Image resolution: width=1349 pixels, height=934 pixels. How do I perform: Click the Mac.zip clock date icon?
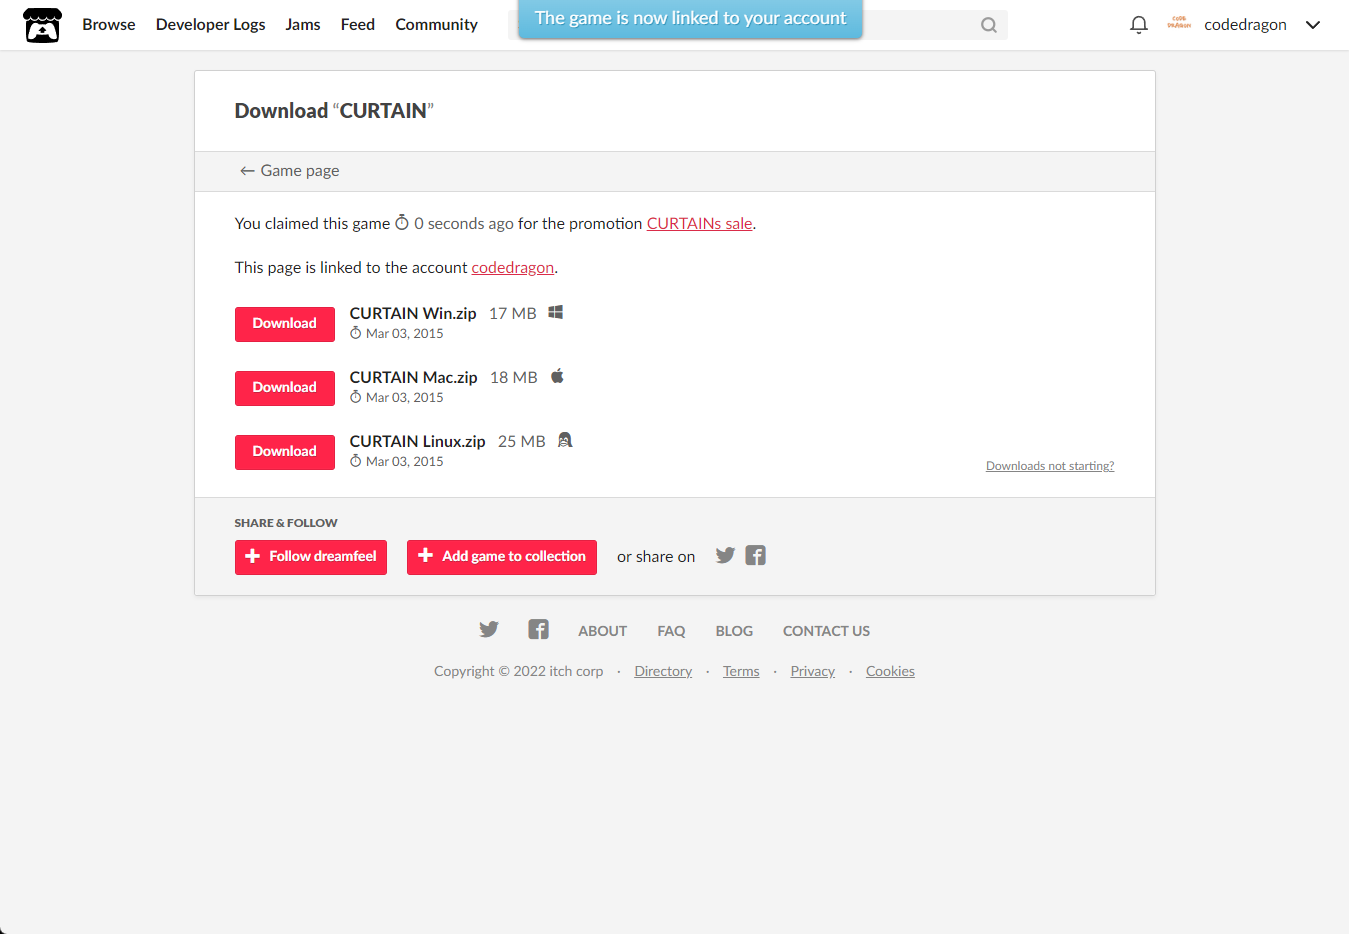click(356, 397)
